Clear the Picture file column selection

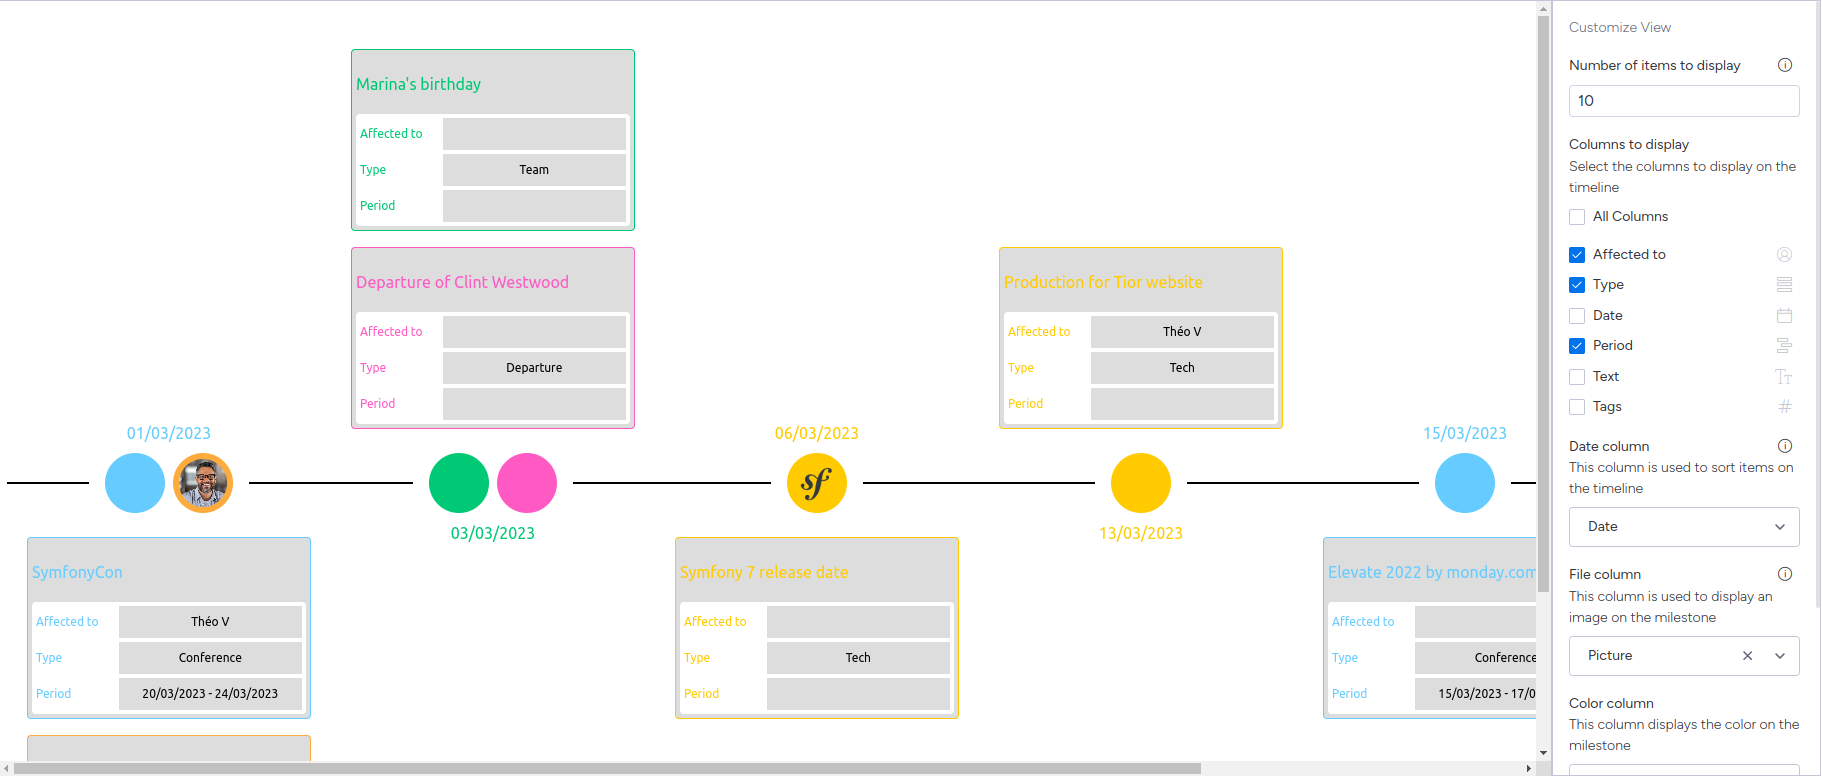click(1747, 656)
